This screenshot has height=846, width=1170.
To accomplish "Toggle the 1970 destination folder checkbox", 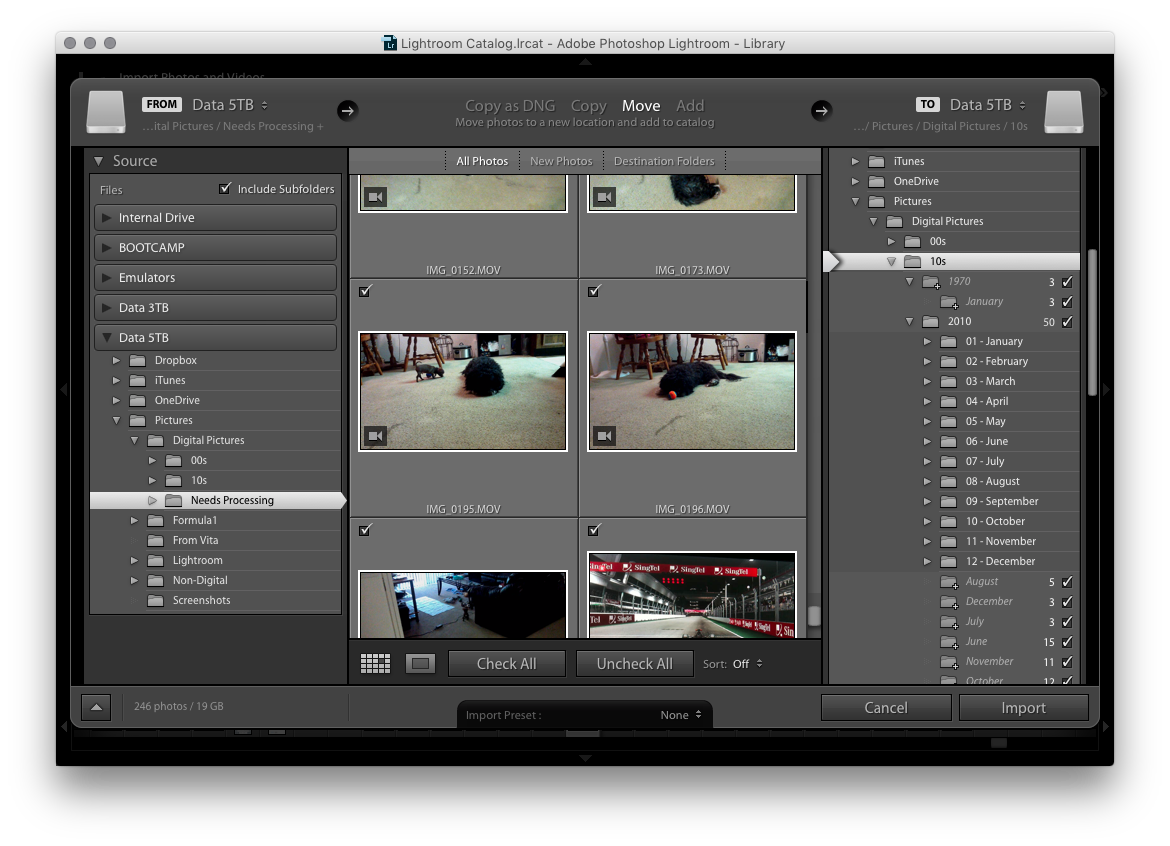I will (1067, 282).
